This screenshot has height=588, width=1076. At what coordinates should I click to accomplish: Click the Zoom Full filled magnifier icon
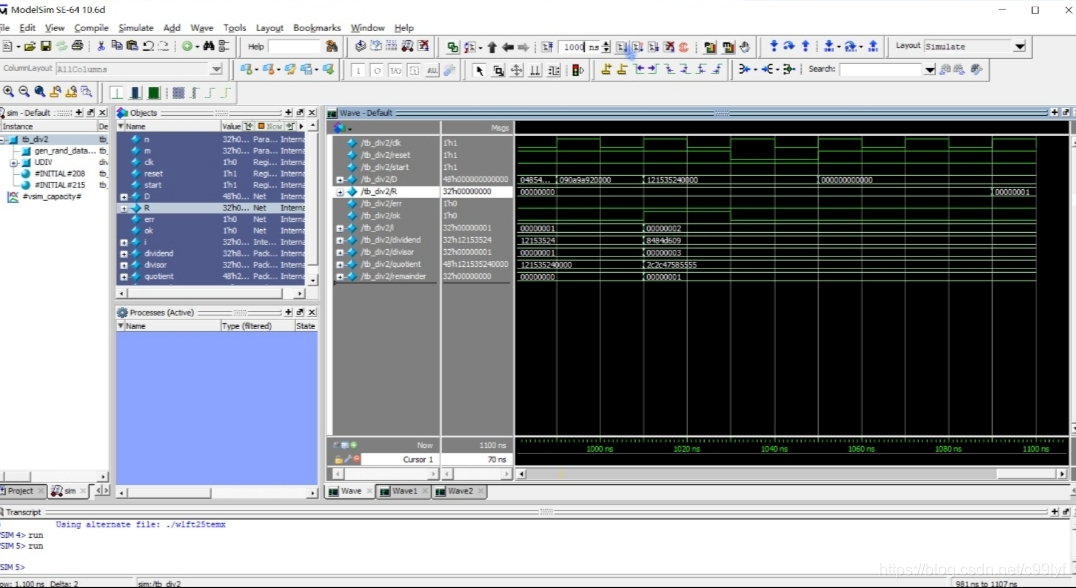click(x=40, y=92)
